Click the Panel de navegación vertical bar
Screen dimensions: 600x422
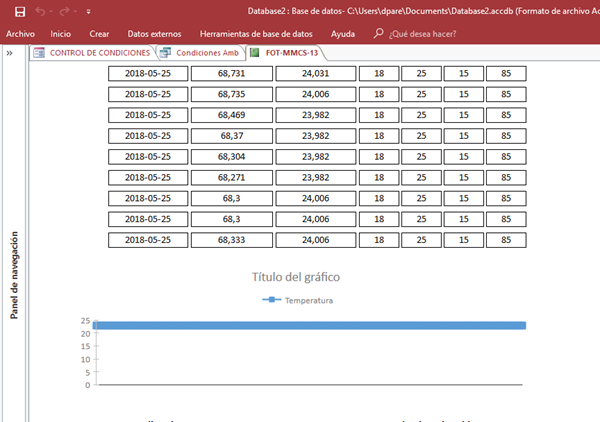tap(14, 275)
